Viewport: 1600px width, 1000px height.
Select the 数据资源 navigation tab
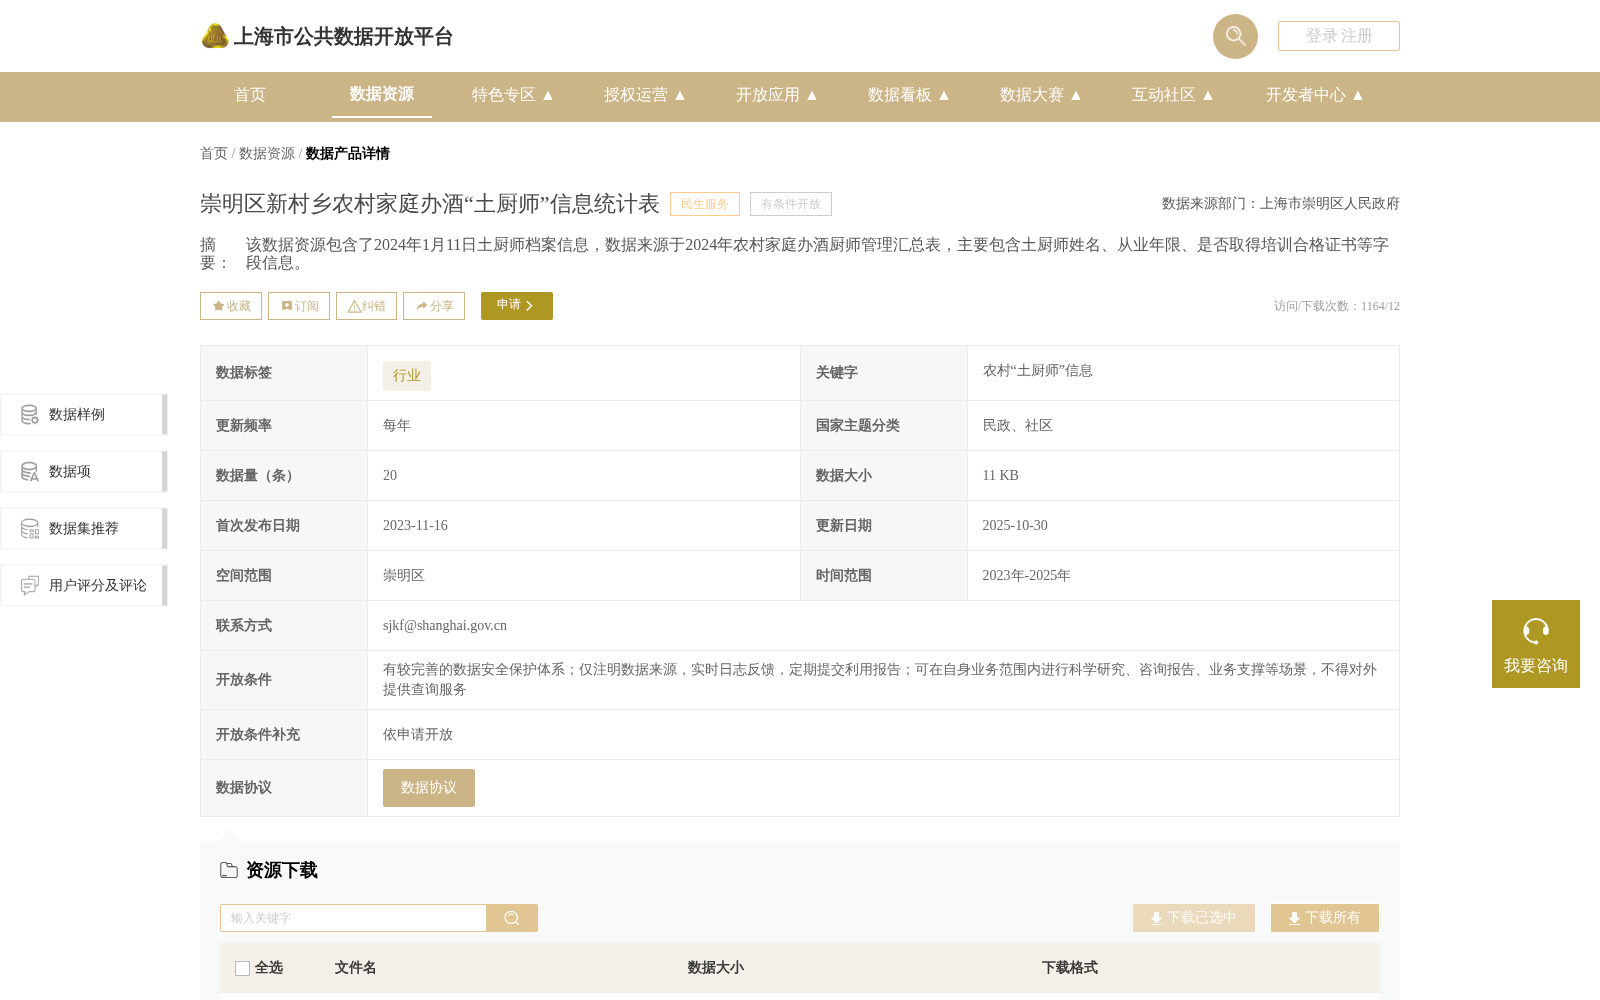click(x=382, y=94)
